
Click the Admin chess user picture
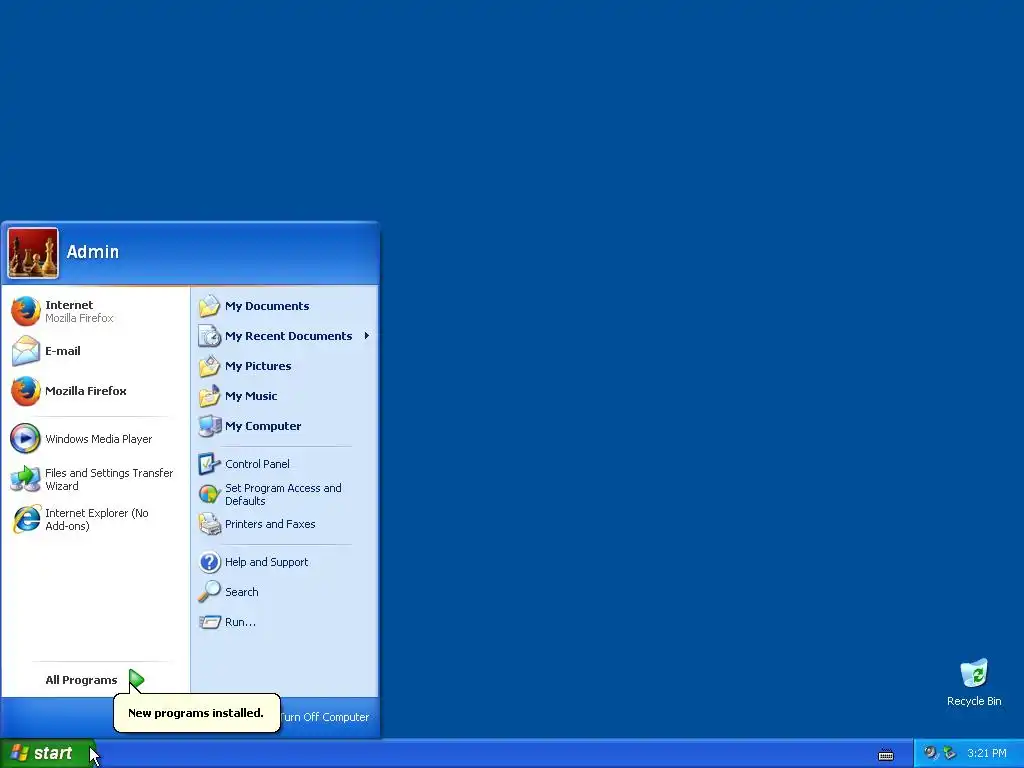tap(33, 253)
